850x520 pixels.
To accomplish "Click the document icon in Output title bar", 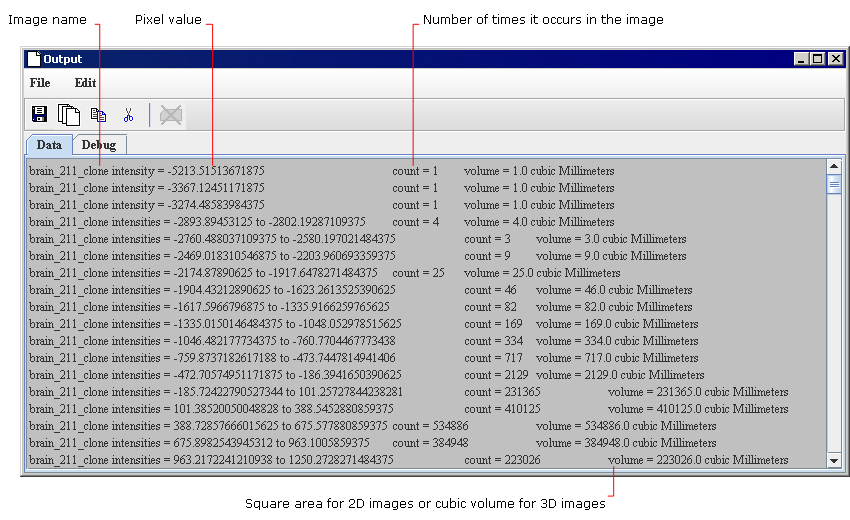I will [34, 59].
